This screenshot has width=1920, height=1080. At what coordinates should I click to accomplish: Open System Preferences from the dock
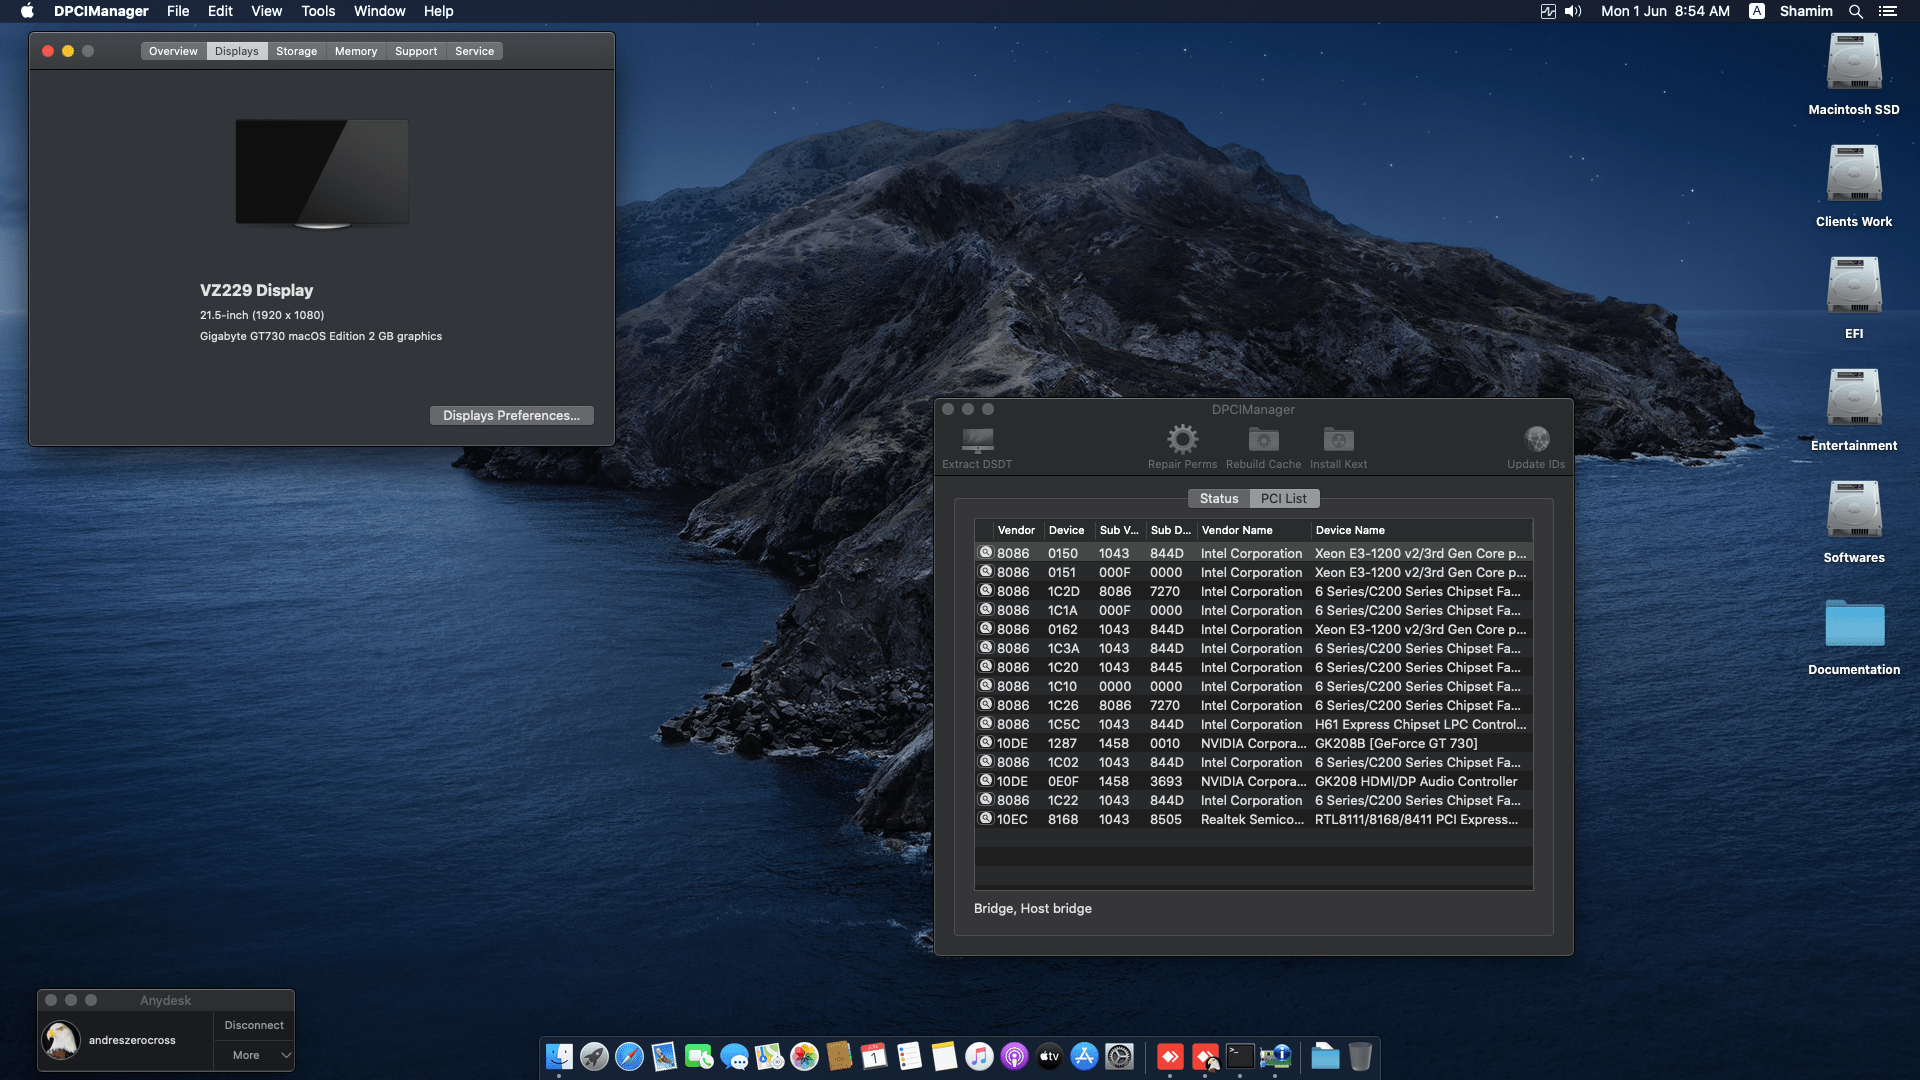[x=1119, y=1056]
